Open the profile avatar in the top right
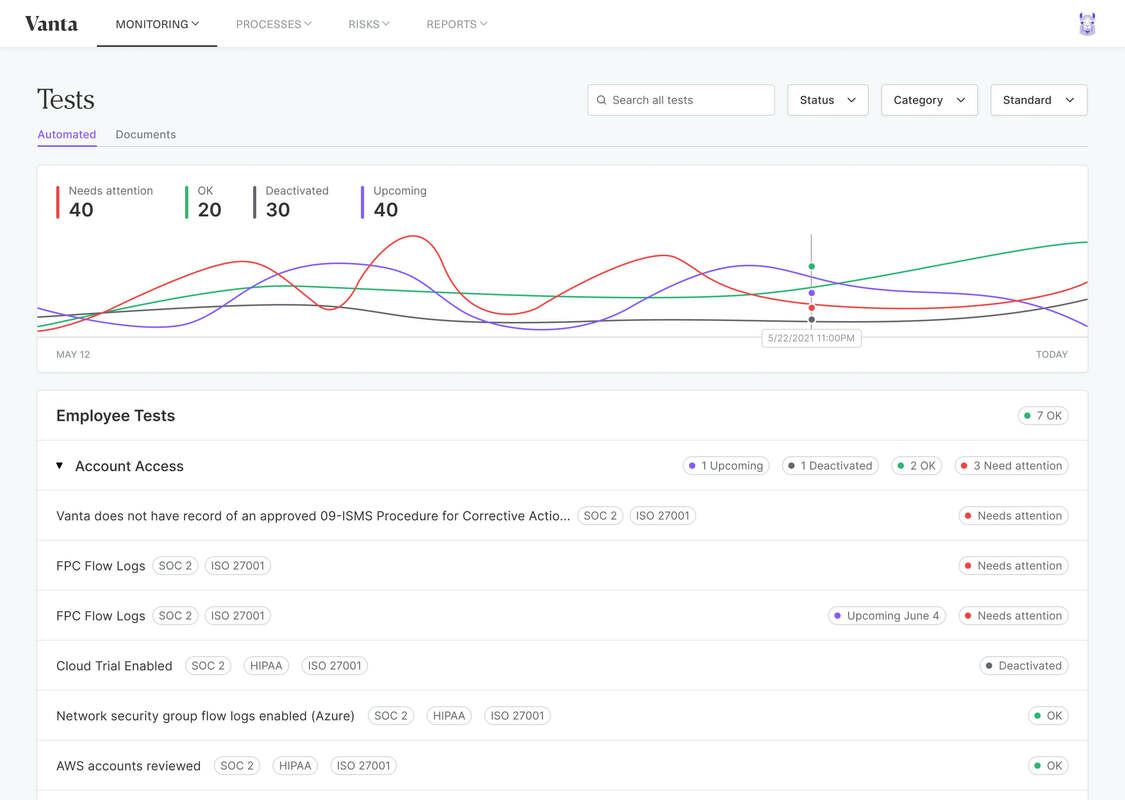This screenshot has width=1125, height=800. [1086, 23]
